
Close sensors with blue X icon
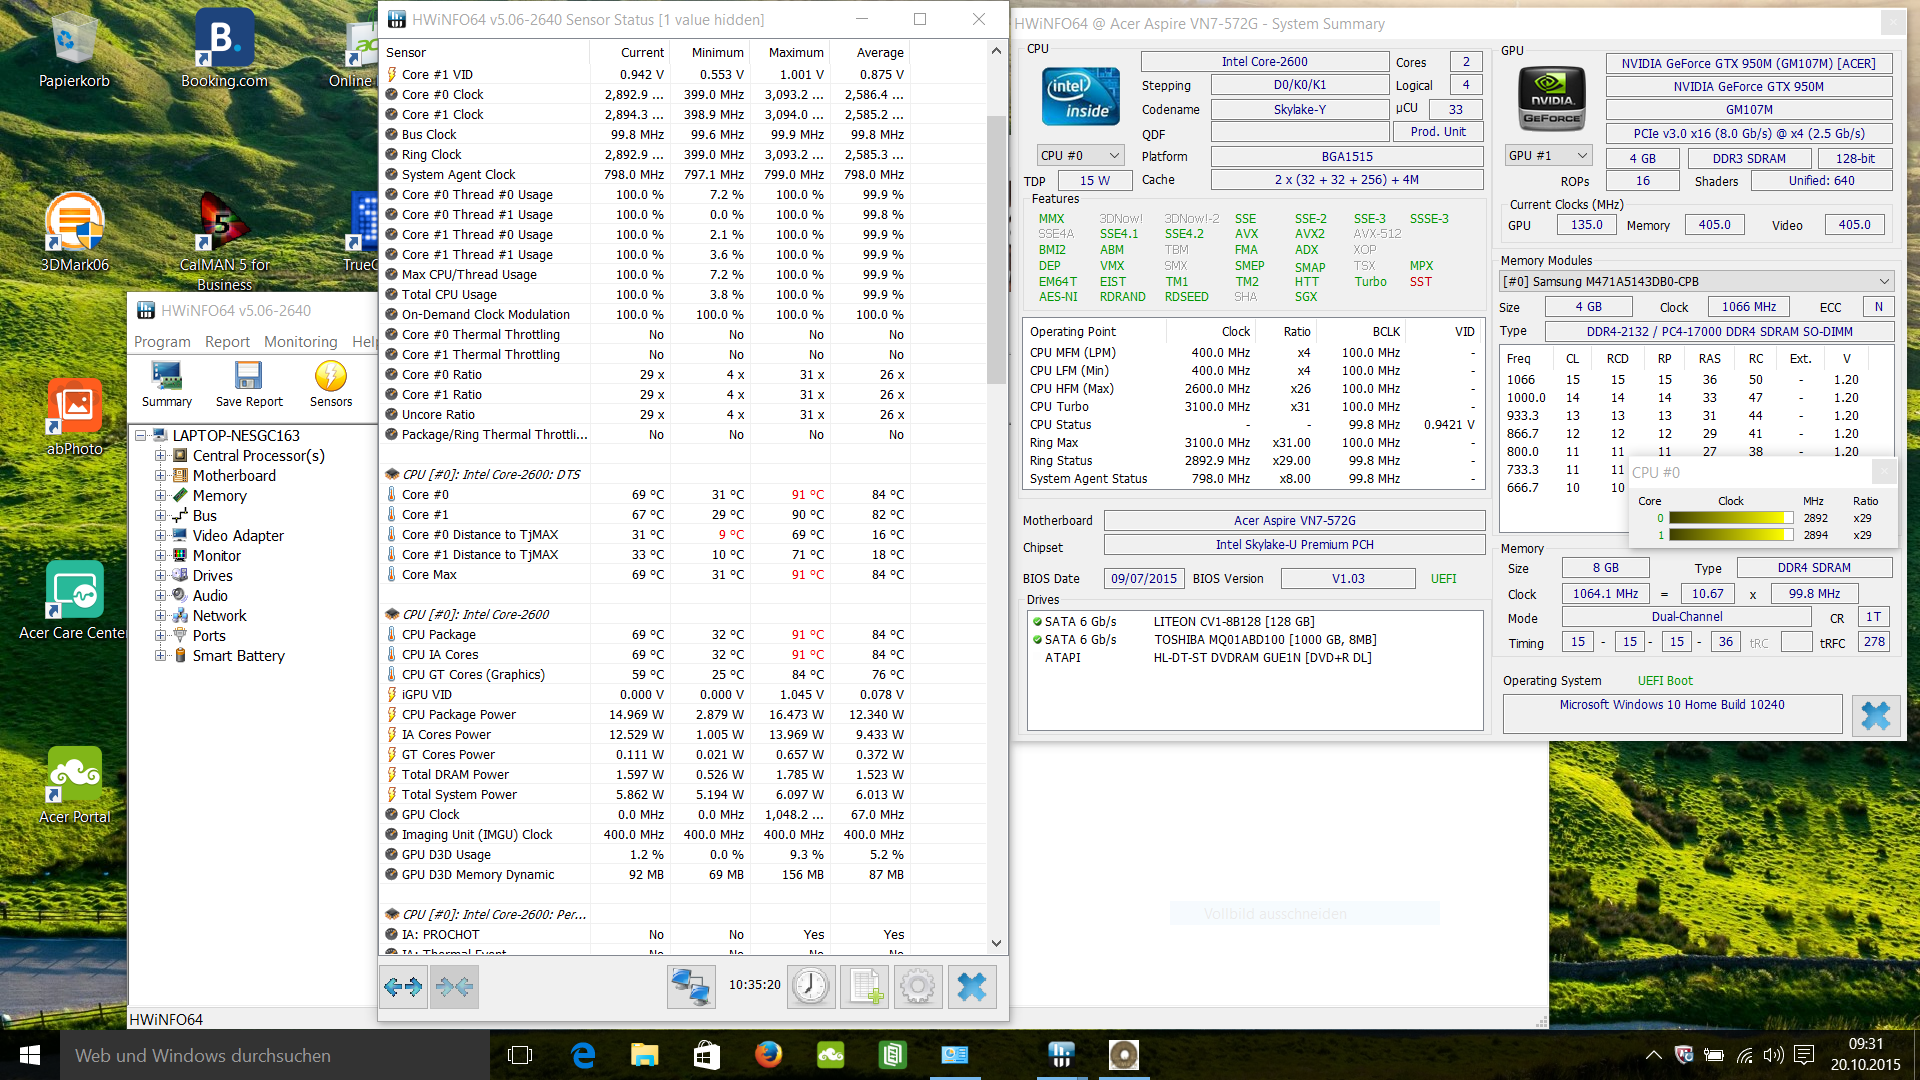971,987
